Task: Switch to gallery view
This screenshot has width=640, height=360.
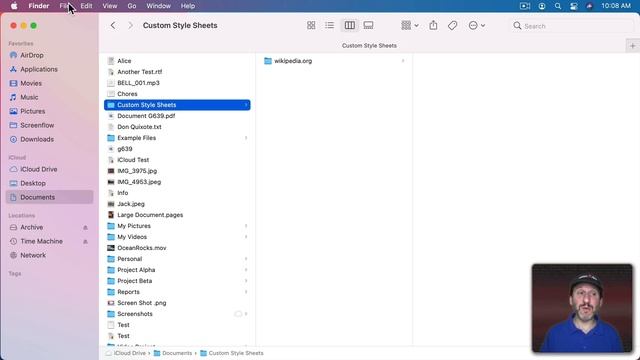Action: [368, 25]
